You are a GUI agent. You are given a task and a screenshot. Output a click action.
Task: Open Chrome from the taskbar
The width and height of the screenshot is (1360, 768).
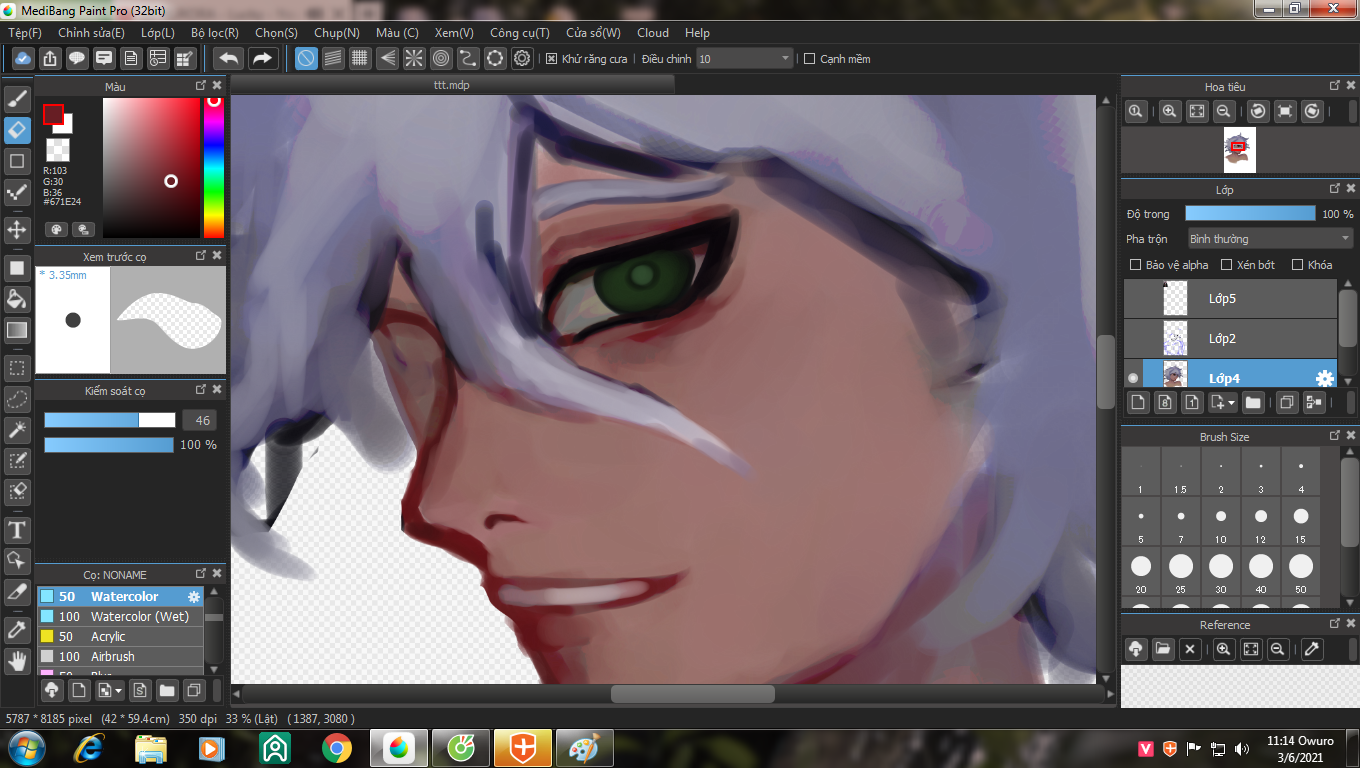pyautogui.click(x=337, y=748)
